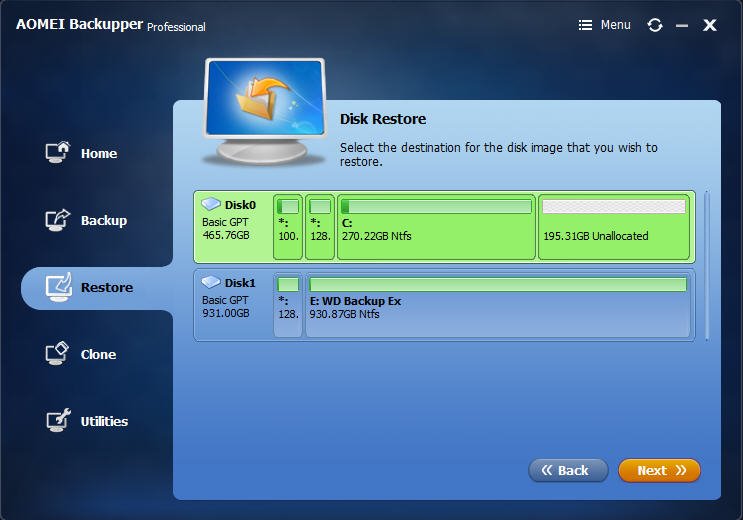Click the Restore monitor icon

(x=59, y=287)
